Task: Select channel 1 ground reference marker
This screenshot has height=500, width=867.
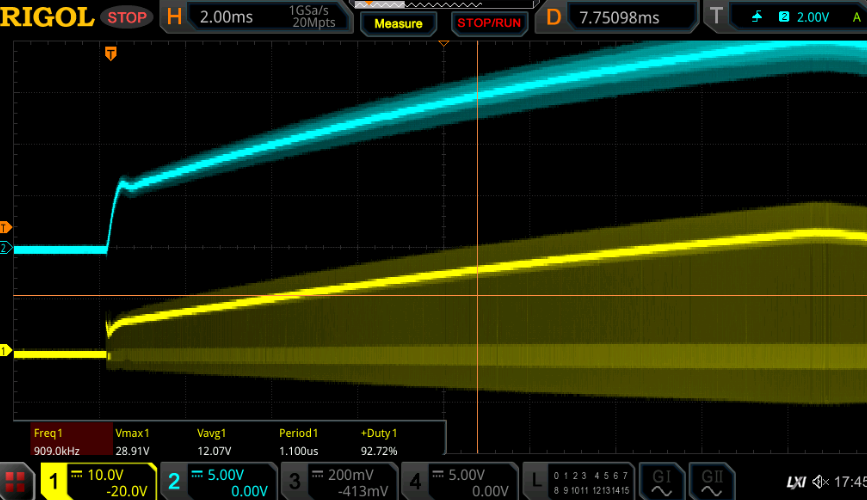Action: tap(5, 351)
